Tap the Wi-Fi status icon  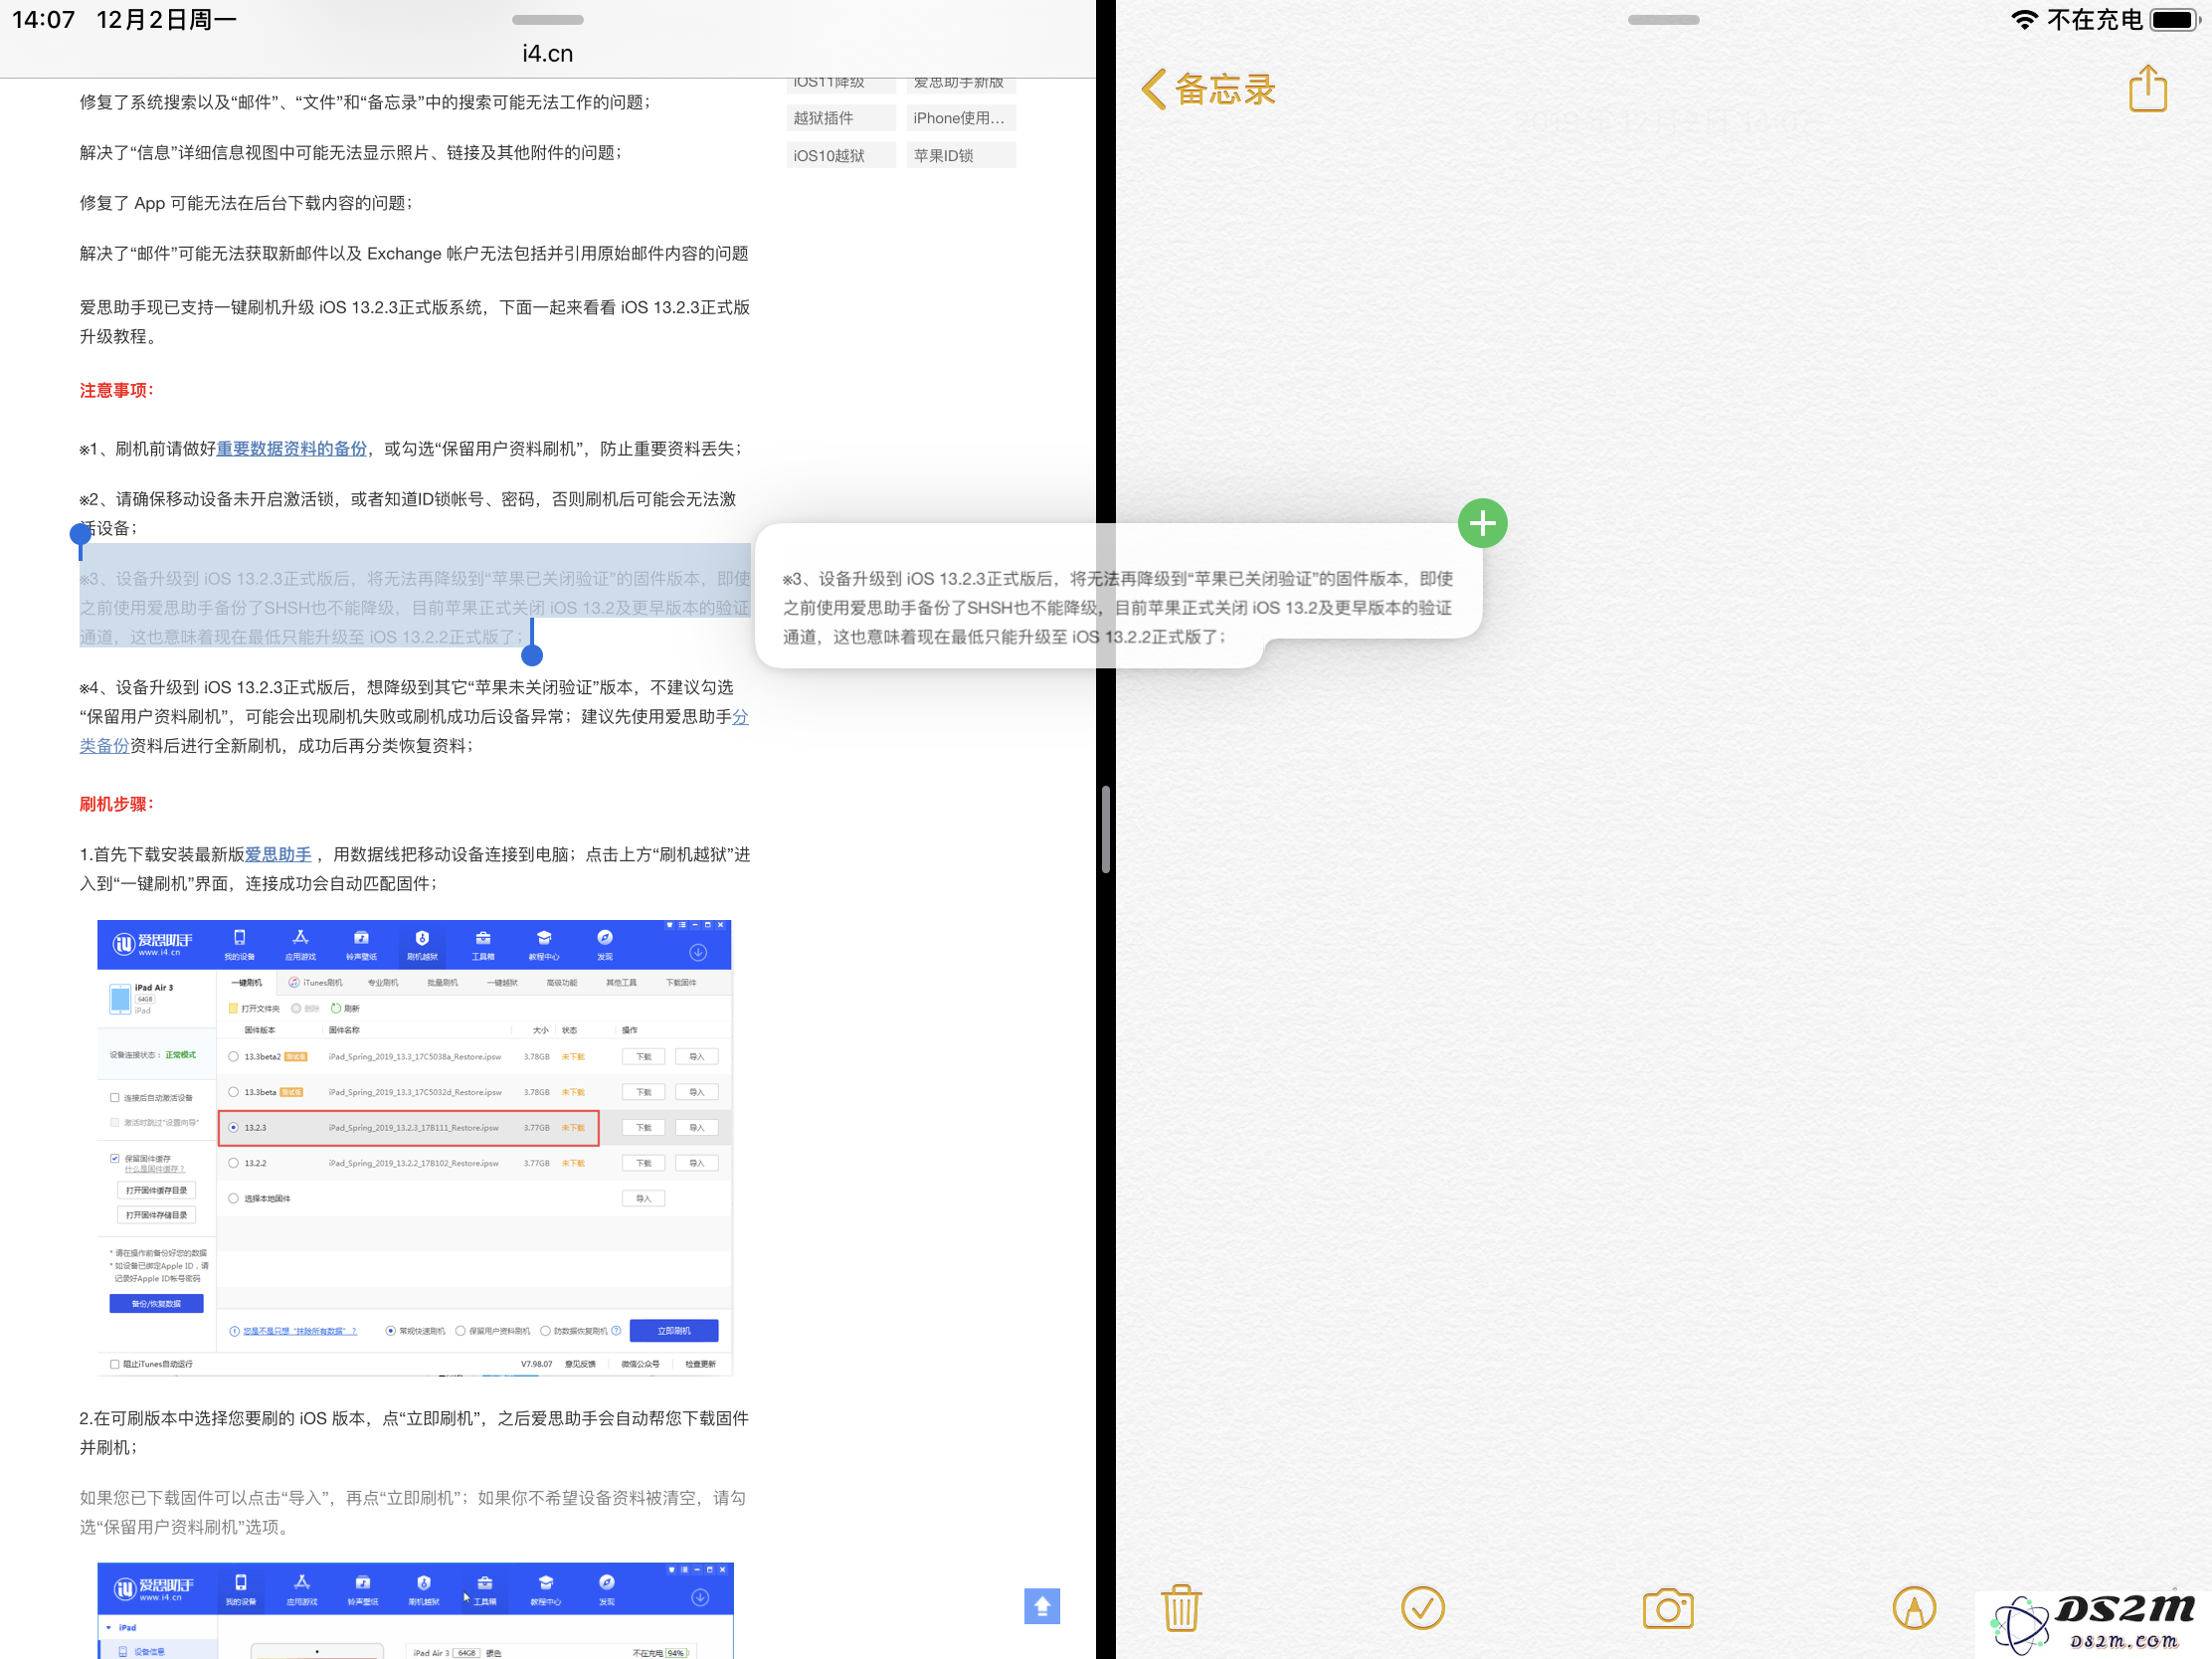coord(2024,20)
